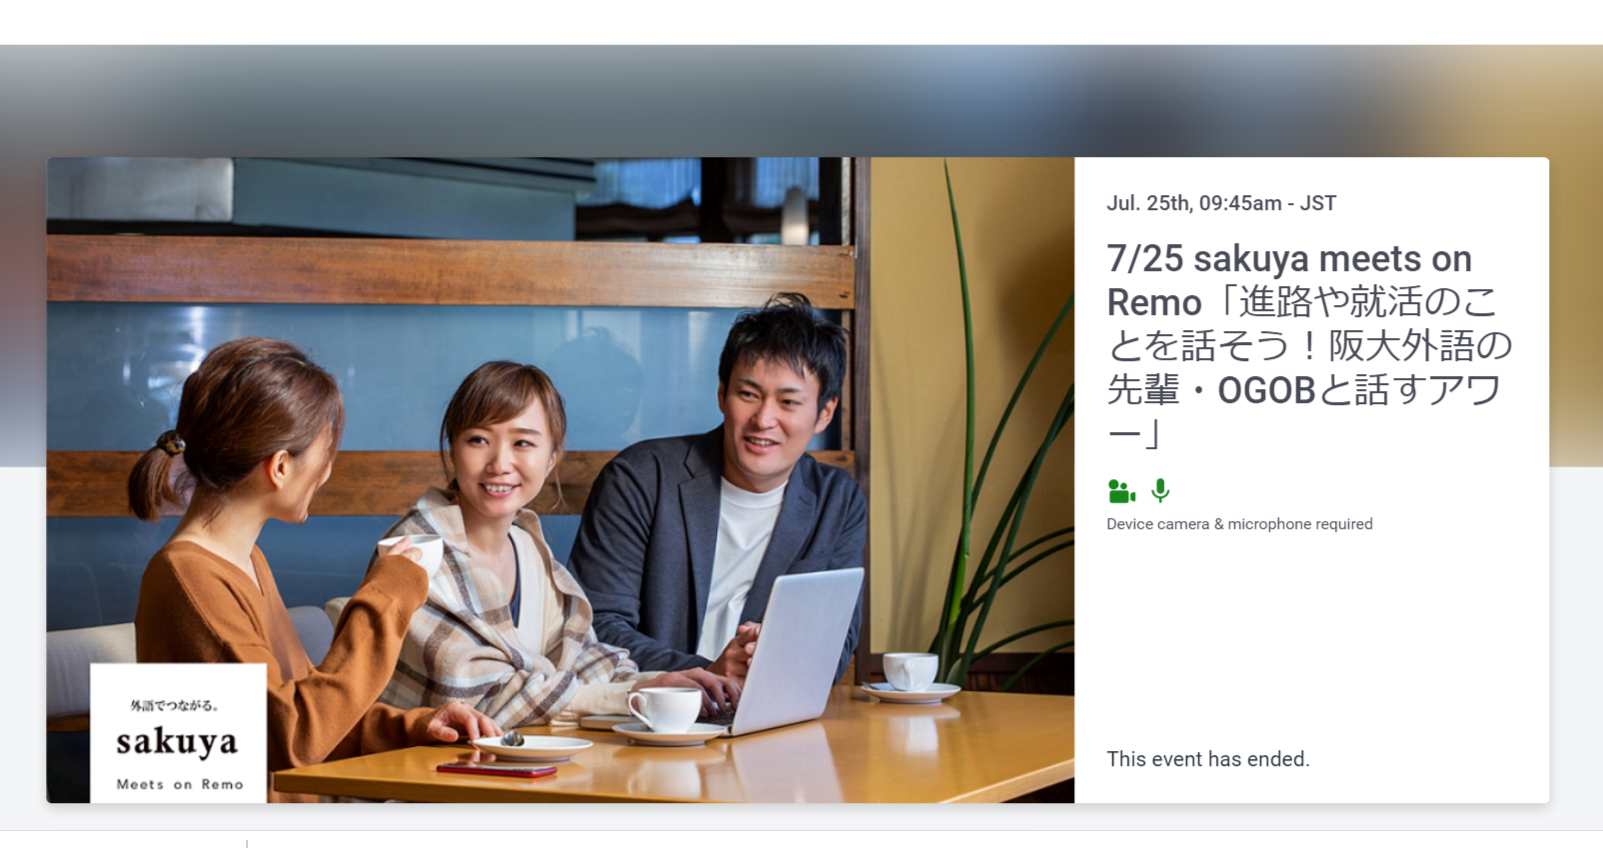Click the green microphone icon

point(1160,490)
